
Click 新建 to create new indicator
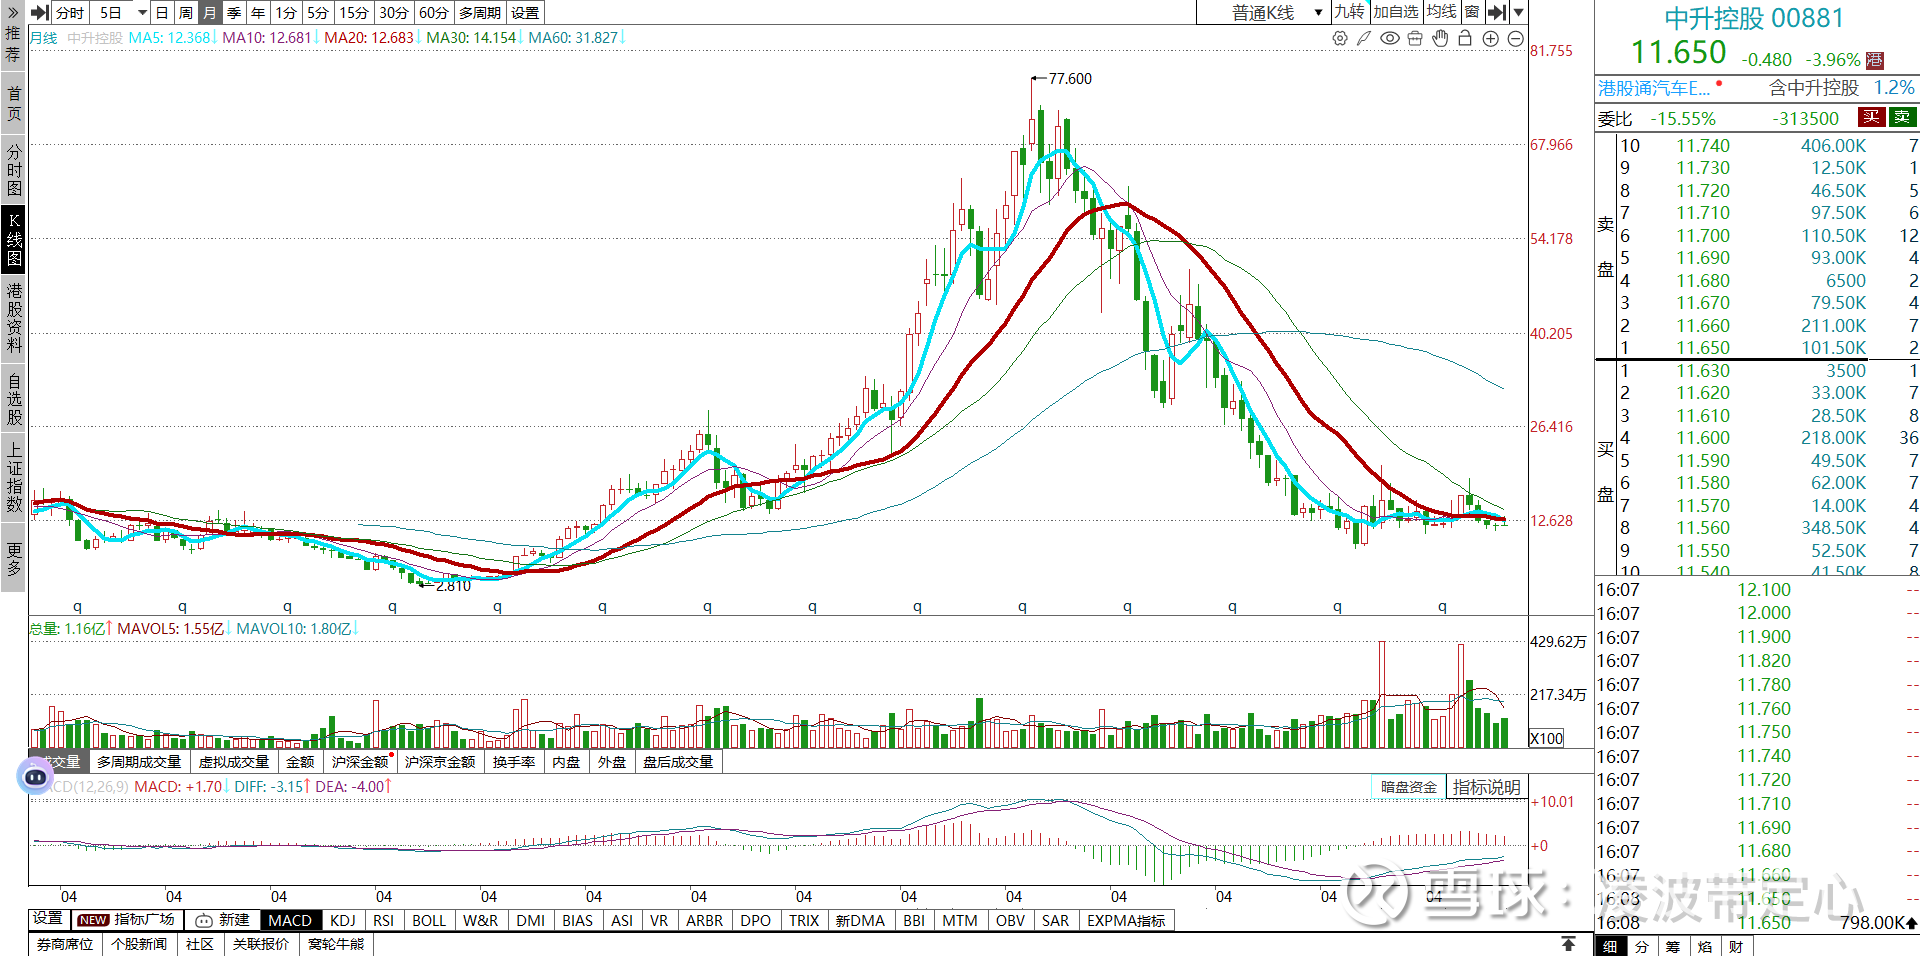(x=223, y=920)
